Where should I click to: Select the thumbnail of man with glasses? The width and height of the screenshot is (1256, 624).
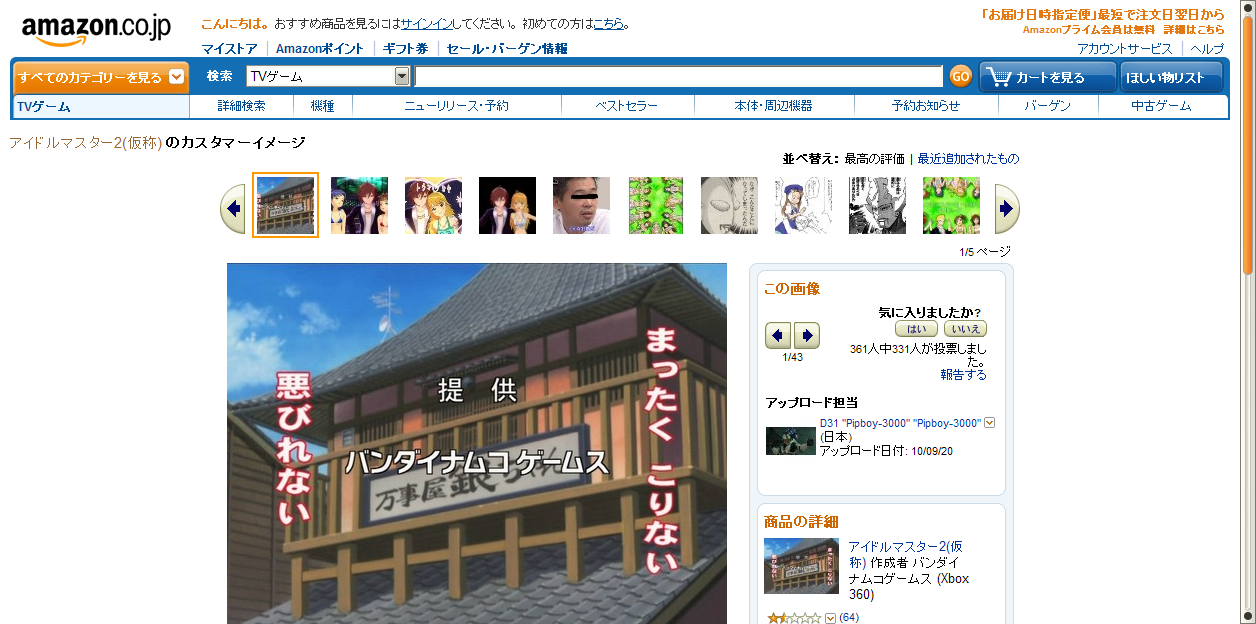(581, 206)
